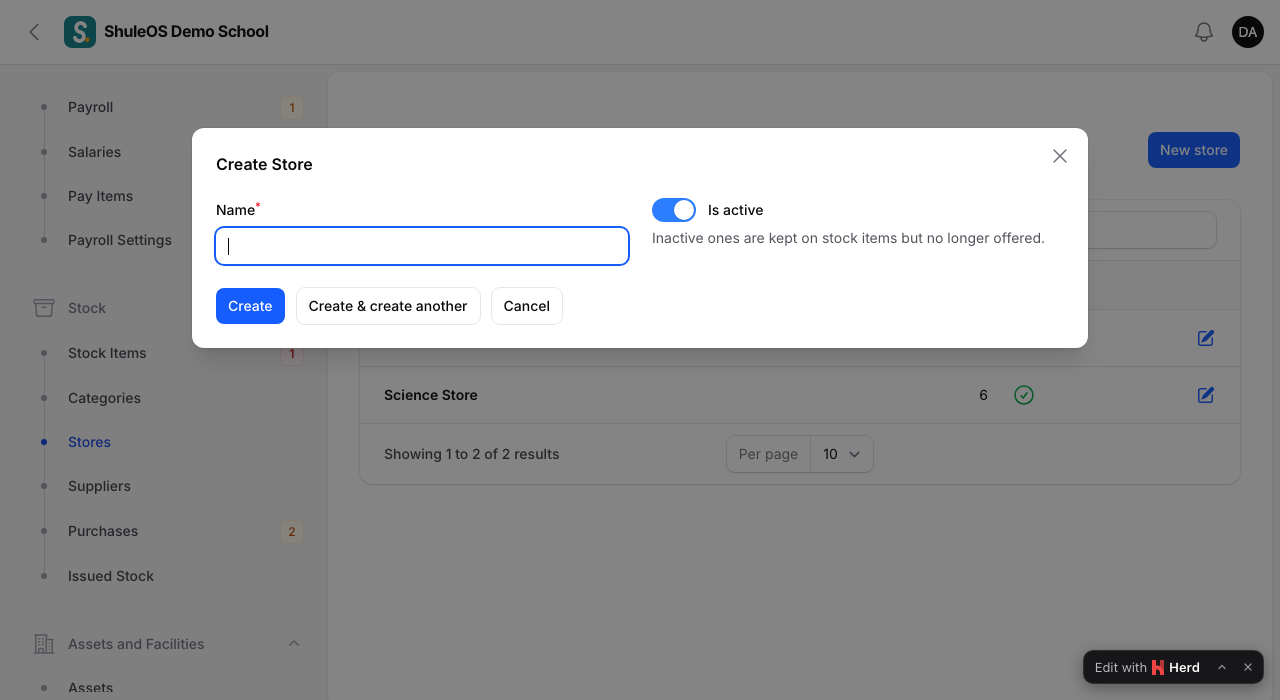Viewport: 1280px width, 700px height.
Task: Collapse the Assets and Facilities section
Action: pyautogui.click(x=294, y=644)
